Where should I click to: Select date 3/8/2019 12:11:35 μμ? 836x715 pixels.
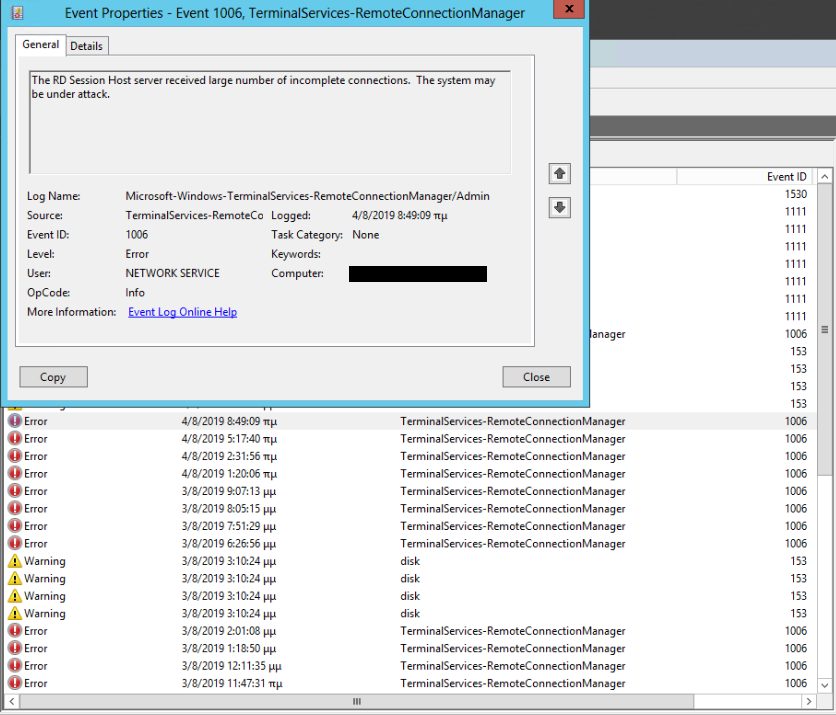231,666
